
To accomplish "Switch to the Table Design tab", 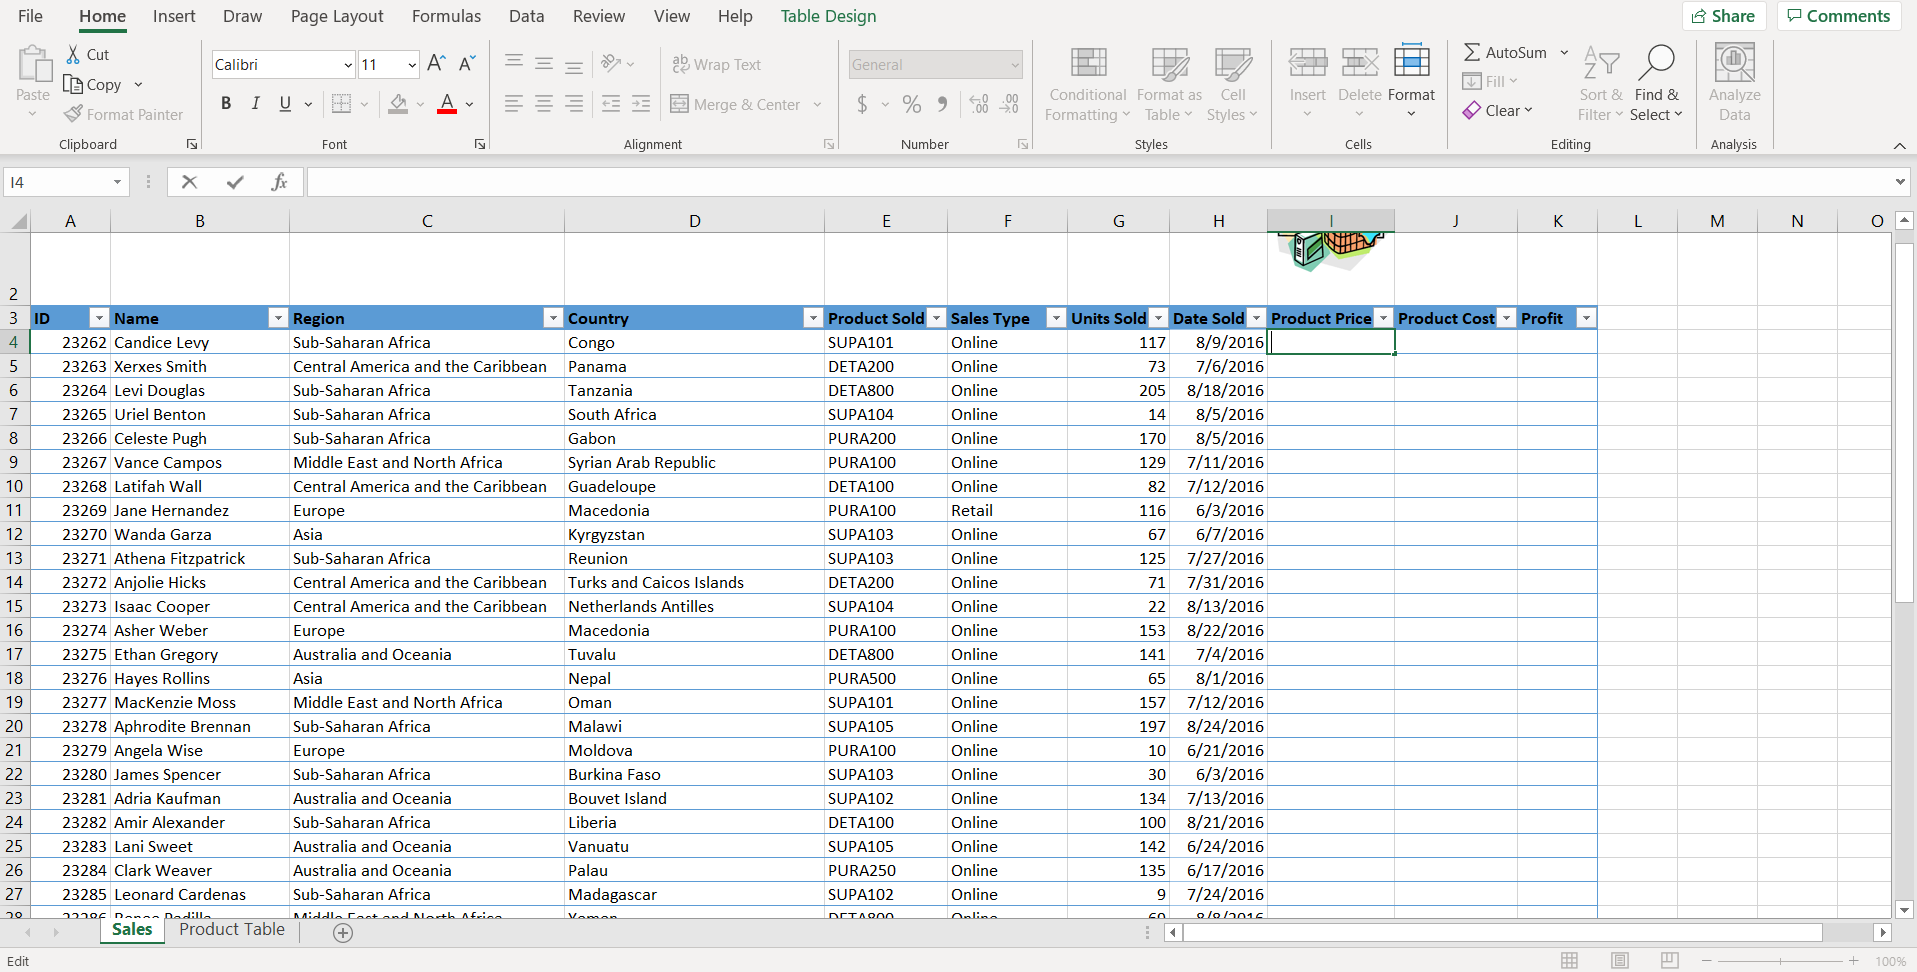I will click(828, 16).
